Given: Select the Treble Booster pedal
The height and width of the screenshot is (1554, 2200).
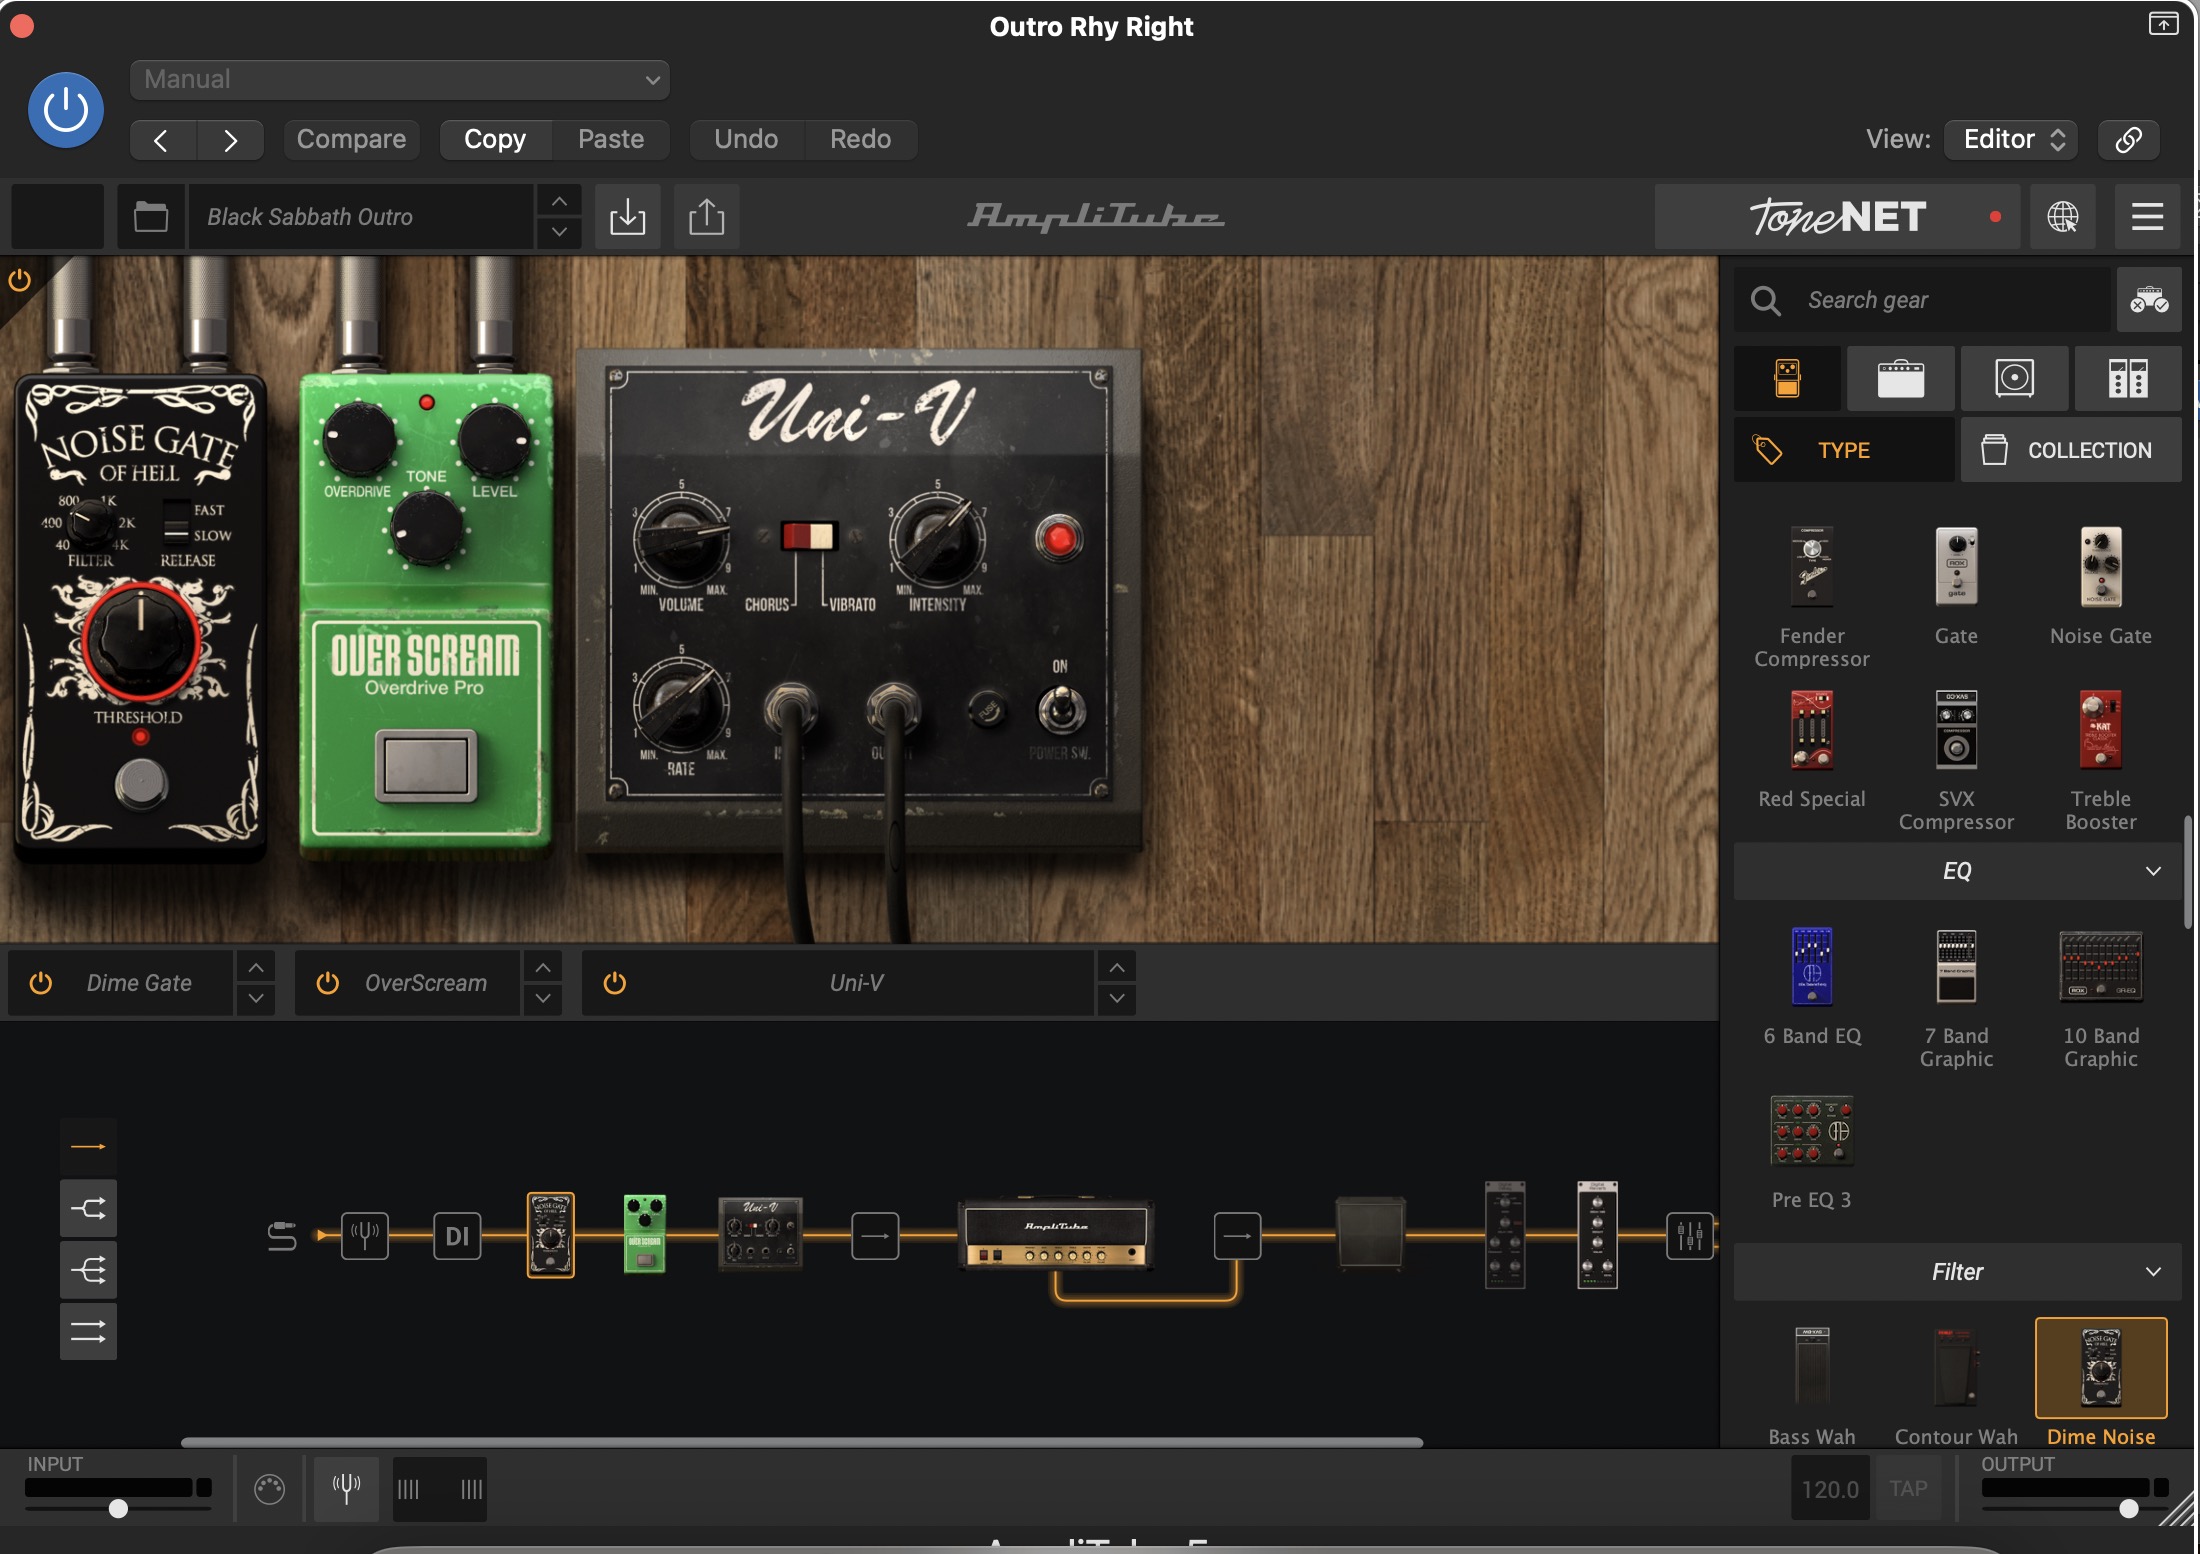Looking at the screenshot, I should coord(2101,760).
